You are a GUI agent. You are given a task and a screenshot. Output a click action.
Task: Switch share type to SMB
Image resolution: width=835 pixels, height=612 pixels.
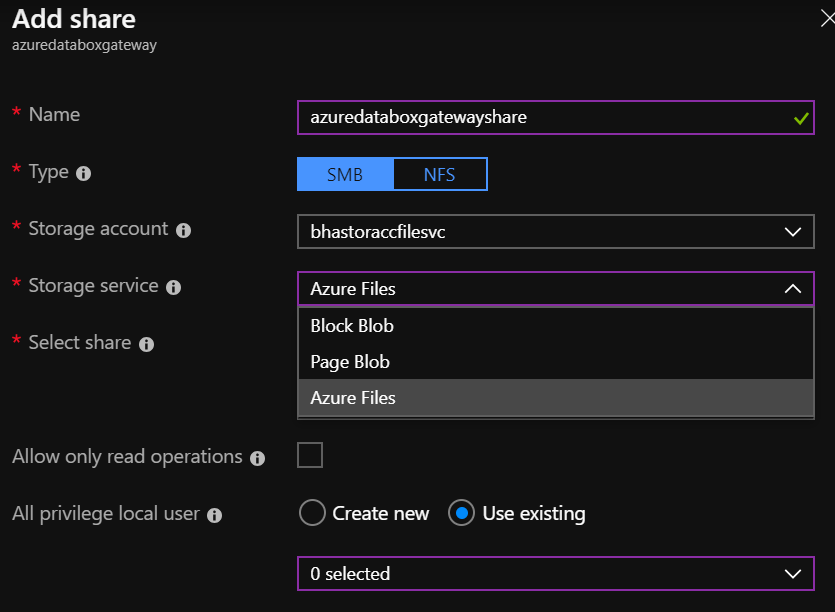pyautogui.click(x=345, y=174)
